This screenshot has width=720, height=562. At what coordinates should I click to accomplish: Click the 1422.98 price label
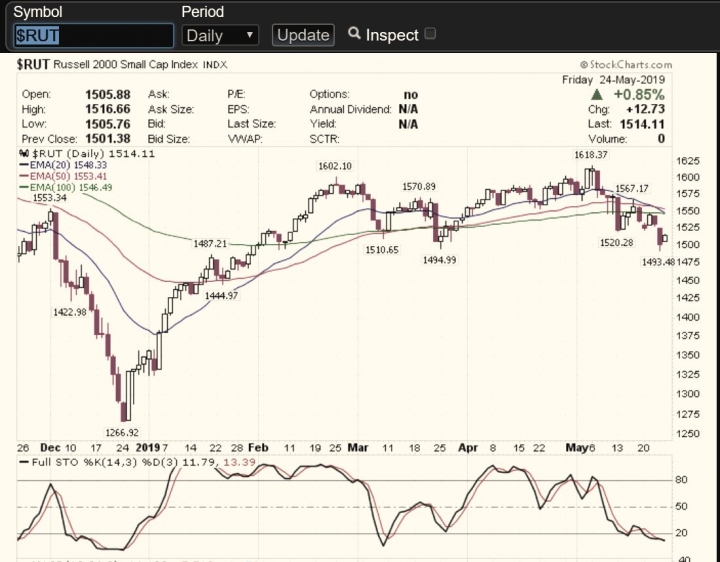[70, 312]
